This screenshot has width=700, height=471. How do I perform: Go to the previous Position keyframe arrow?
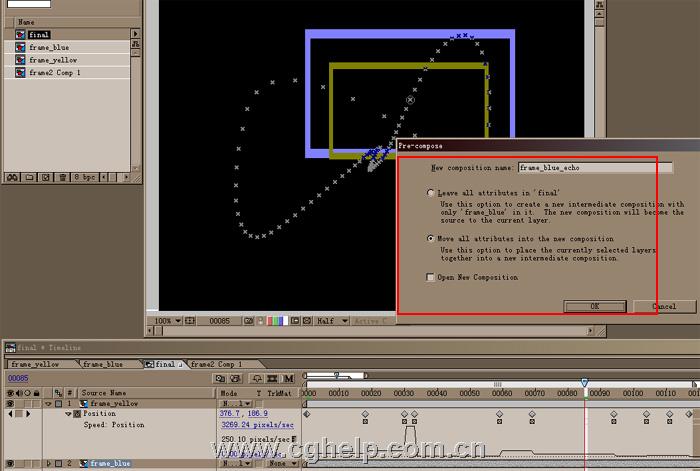point(10,414)
